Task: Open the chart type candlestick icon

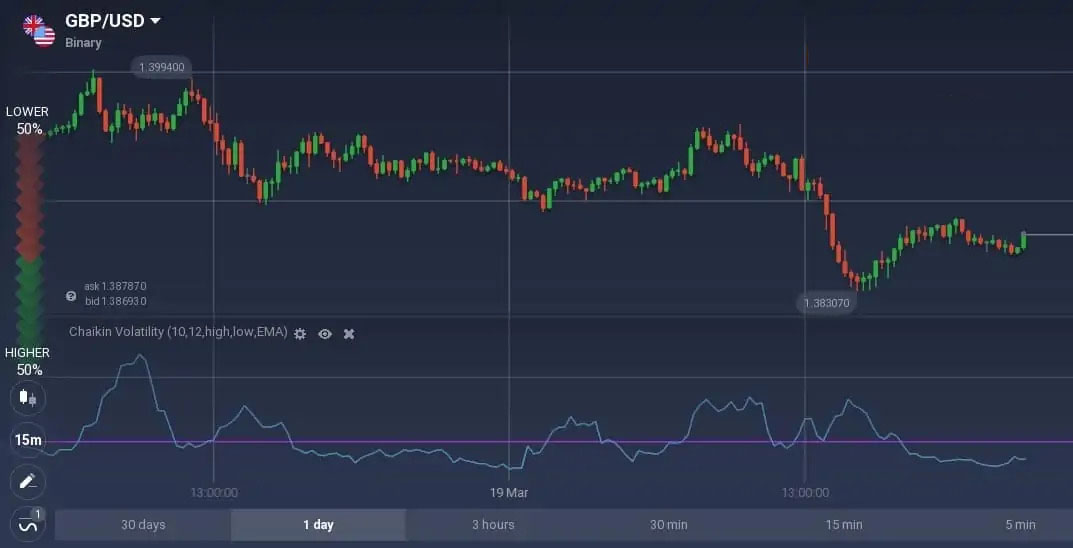Action: (x=27, y=398)
